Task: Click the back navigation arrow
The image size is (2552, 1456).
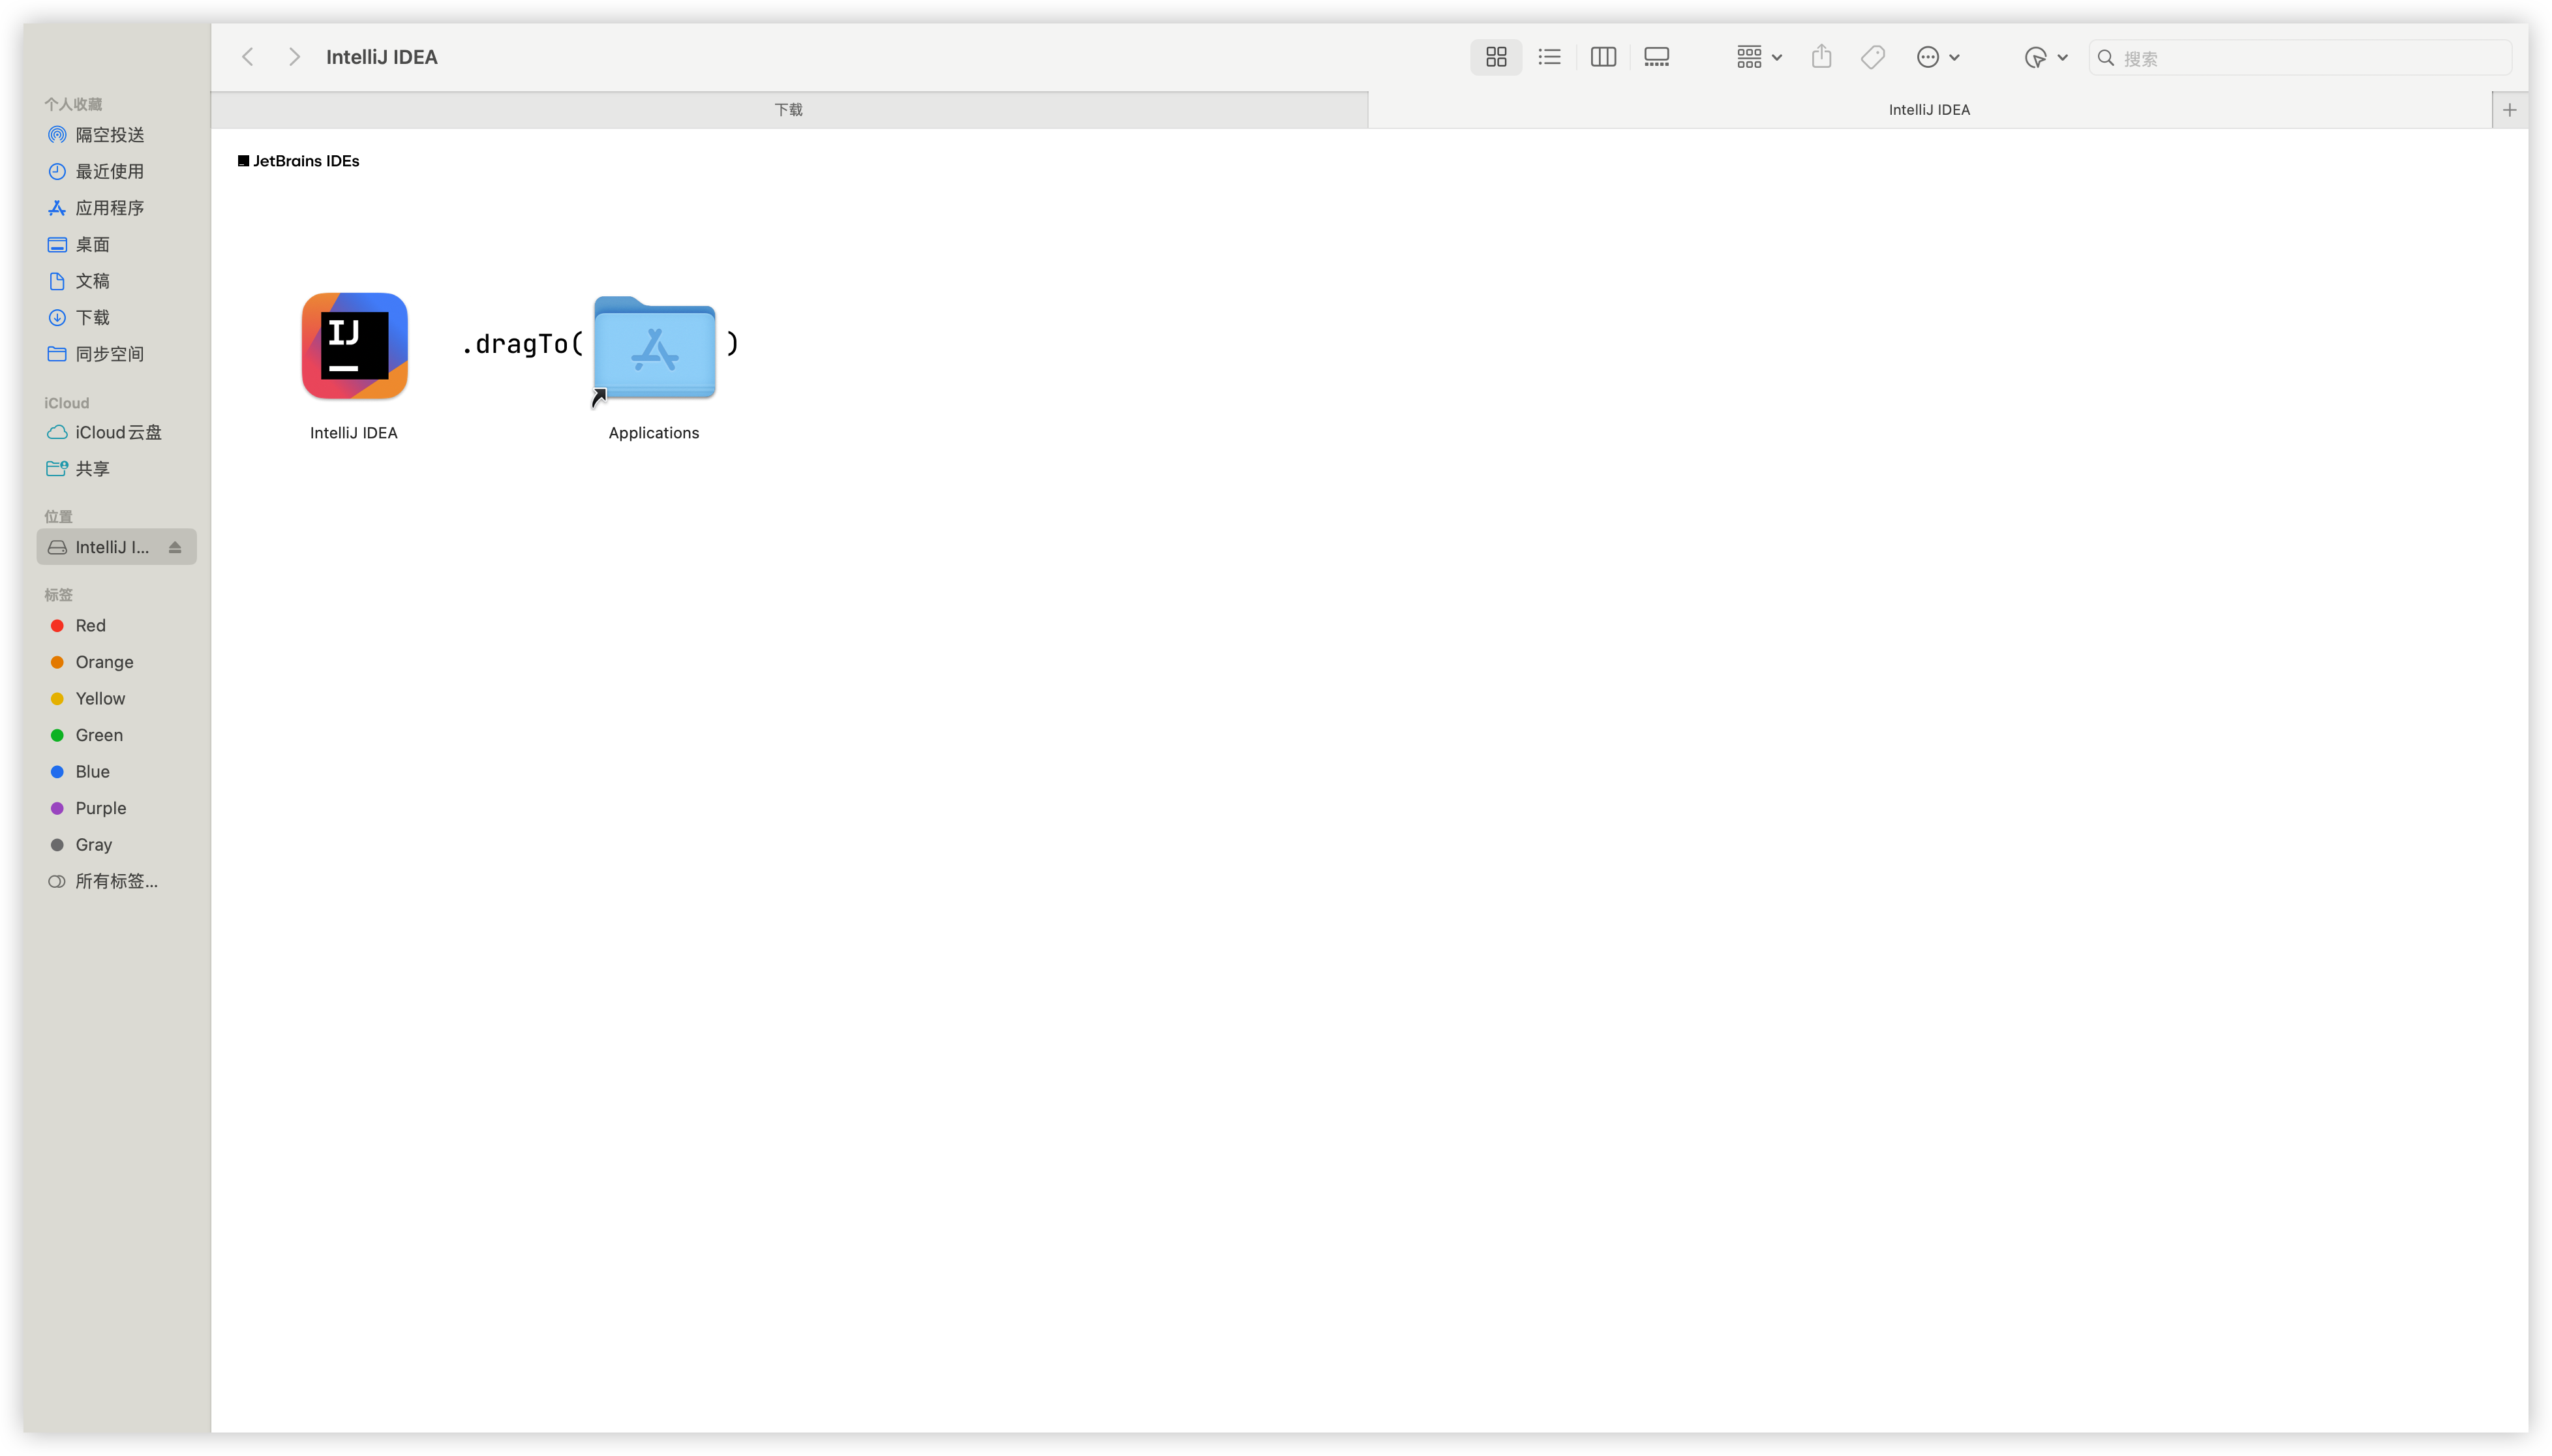Action: pyautogui.click(x=248, y=57)
